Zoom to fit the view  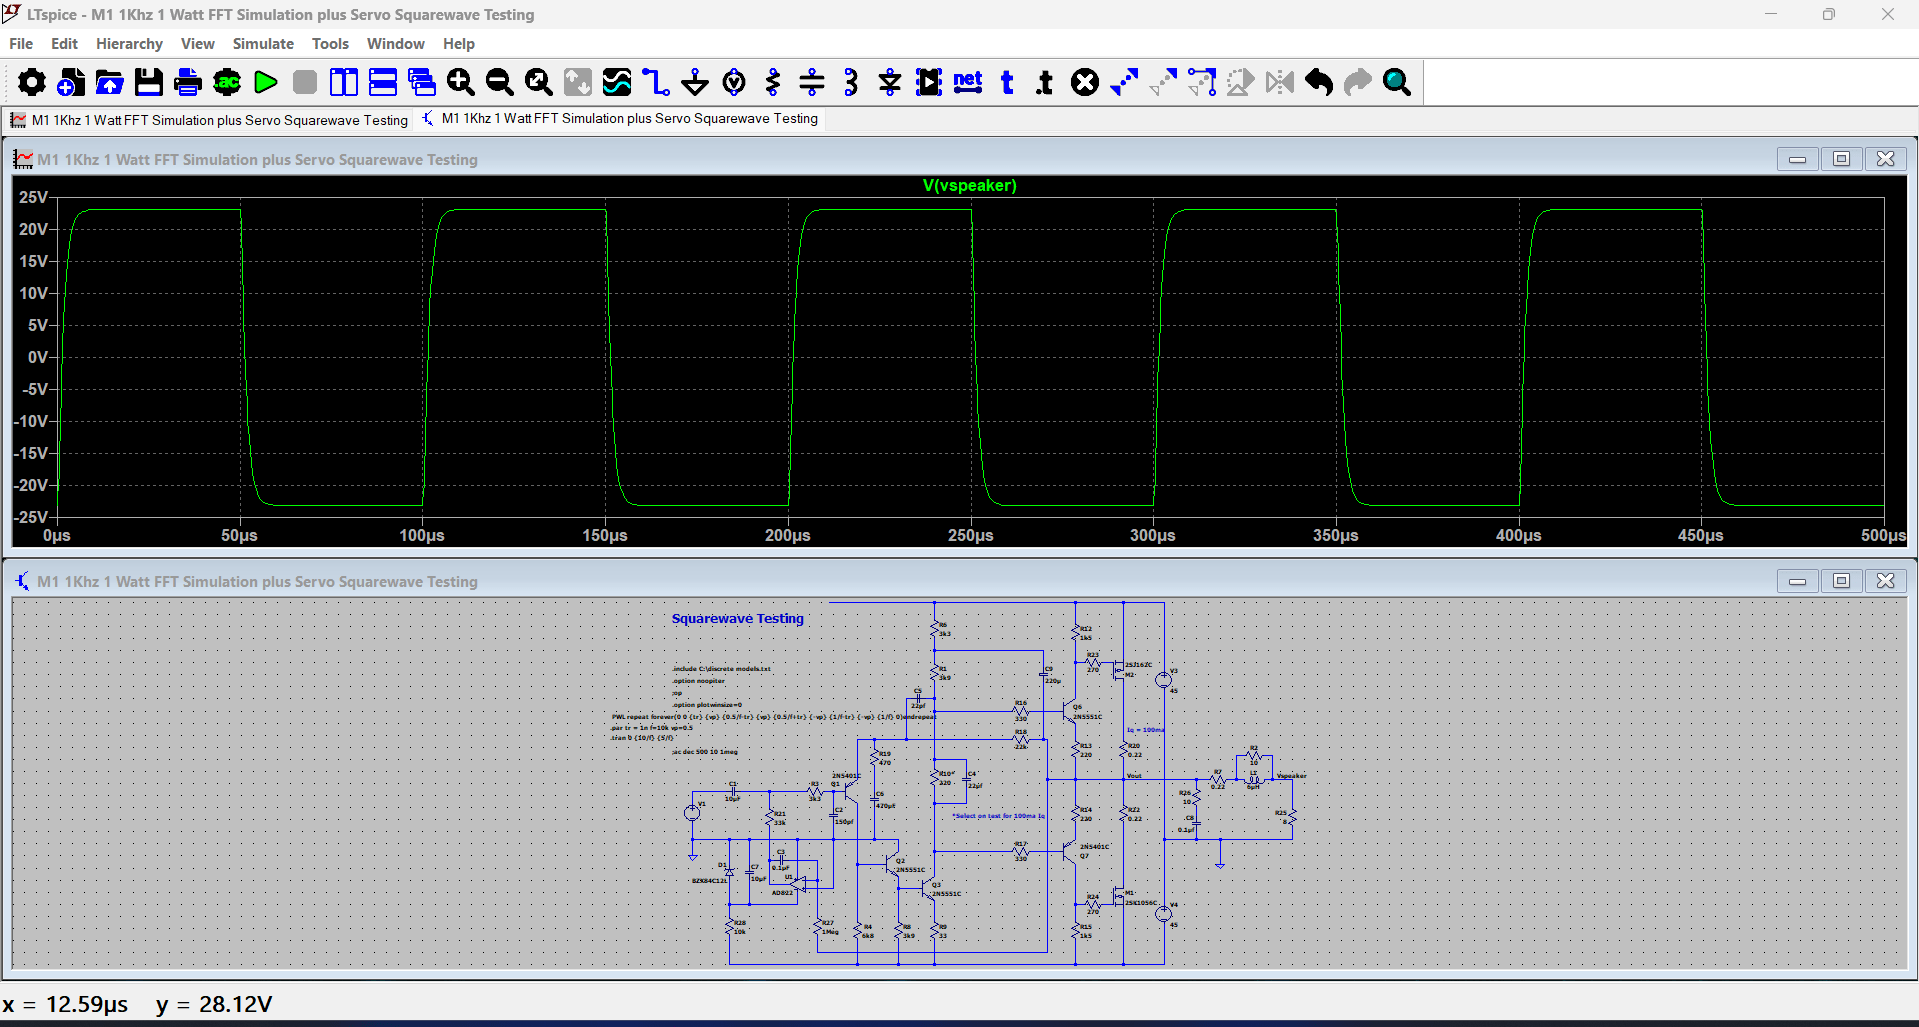(x=539, y=82)
